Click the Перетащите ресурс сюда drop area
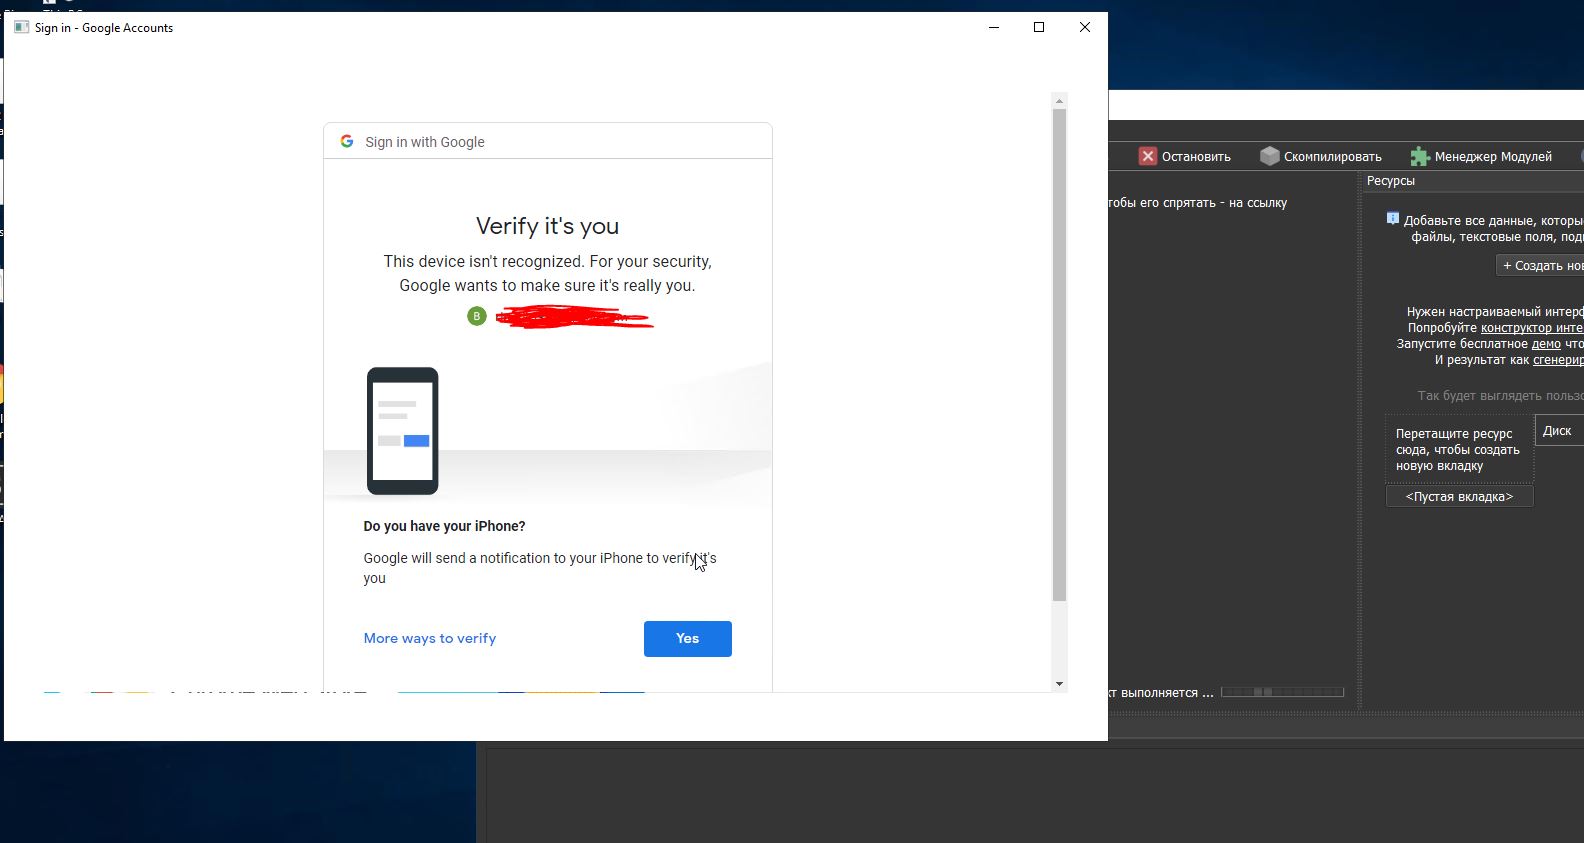This screenshot has height=843, width=1584. coord(1459,450)
